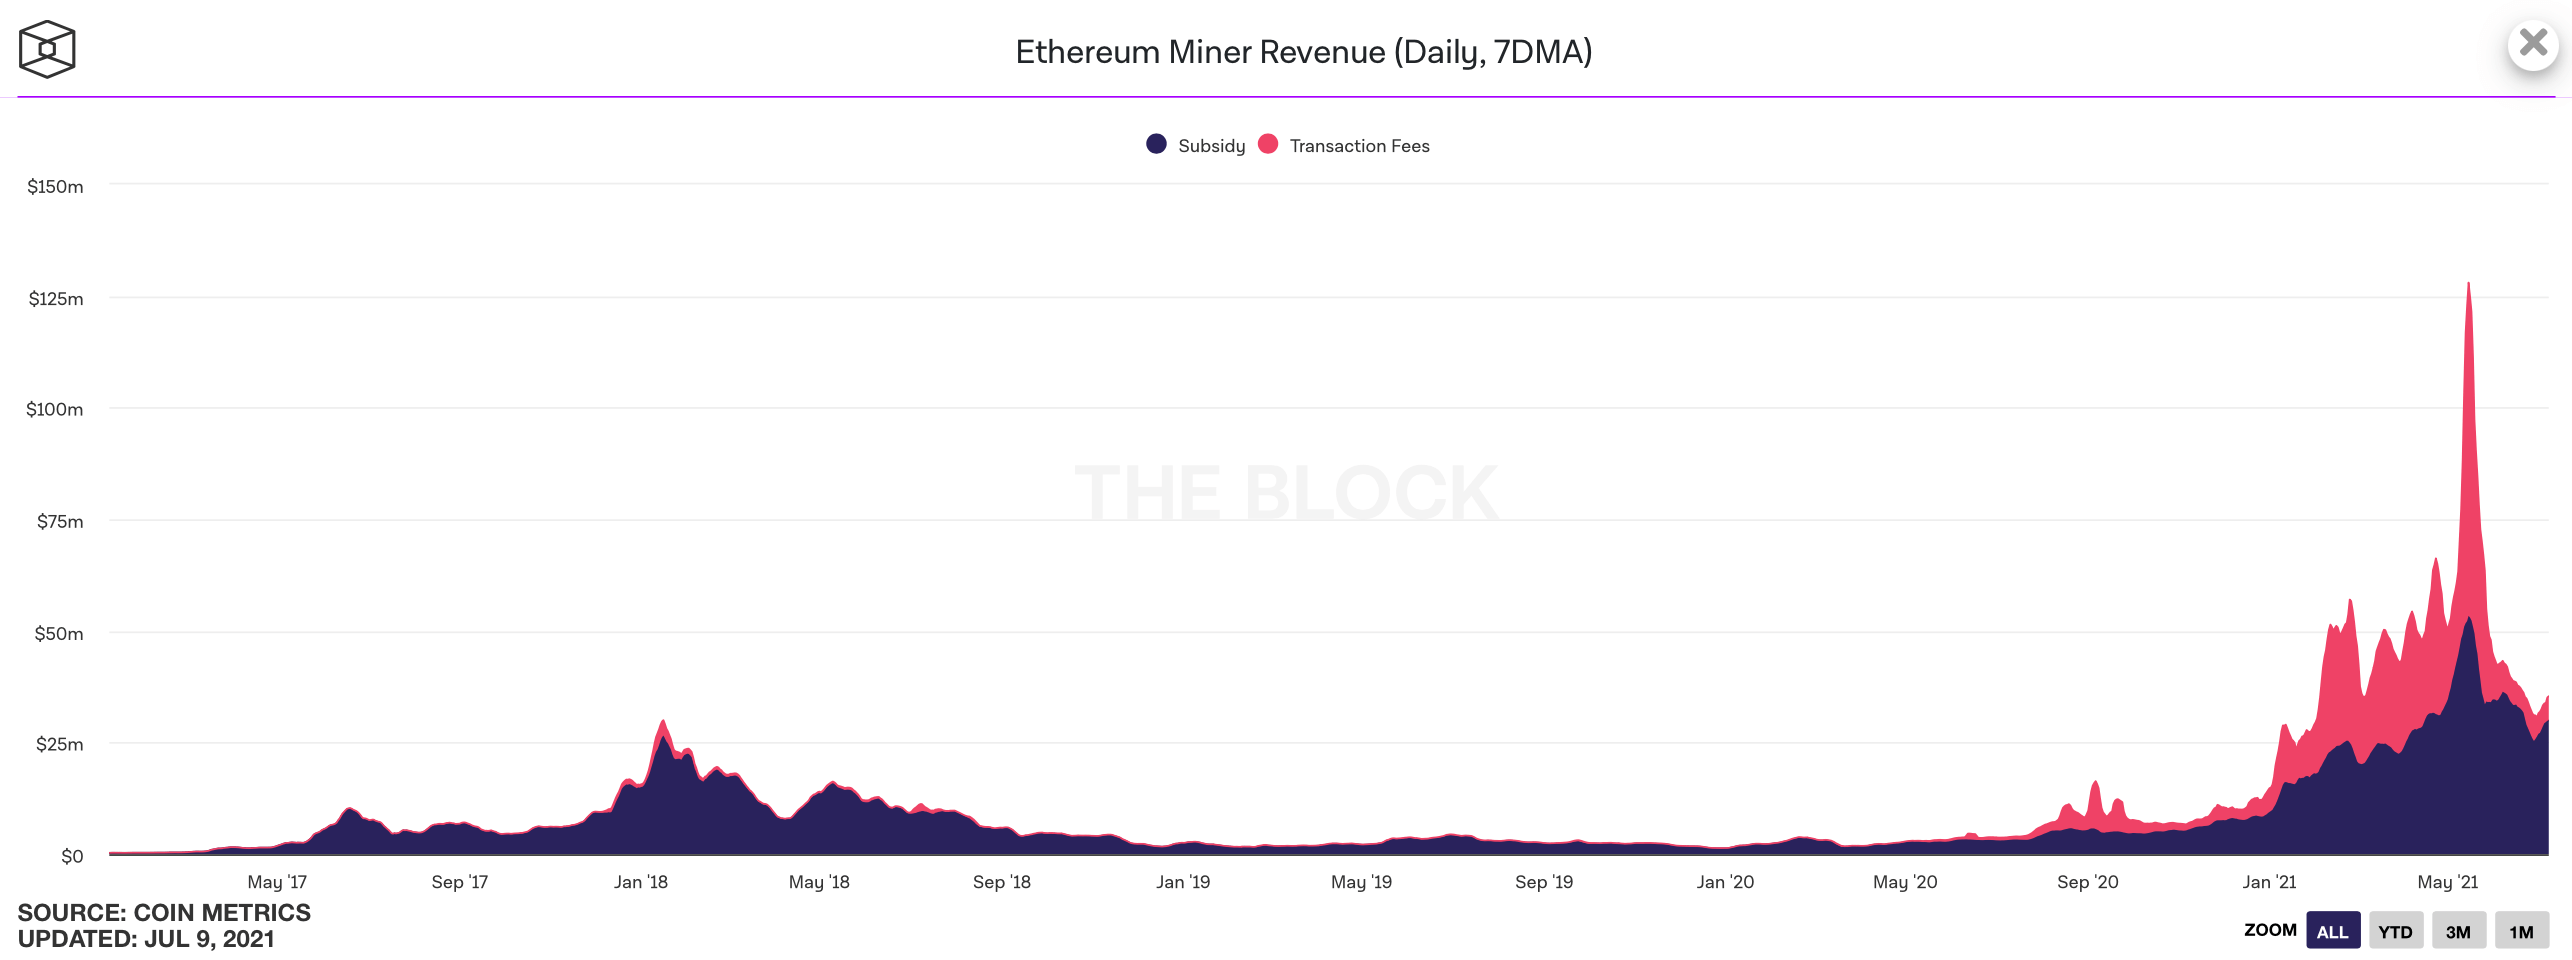2572x960 pixels.
Task: Click the May '21 x-axis label
Action: (2448, 882)
